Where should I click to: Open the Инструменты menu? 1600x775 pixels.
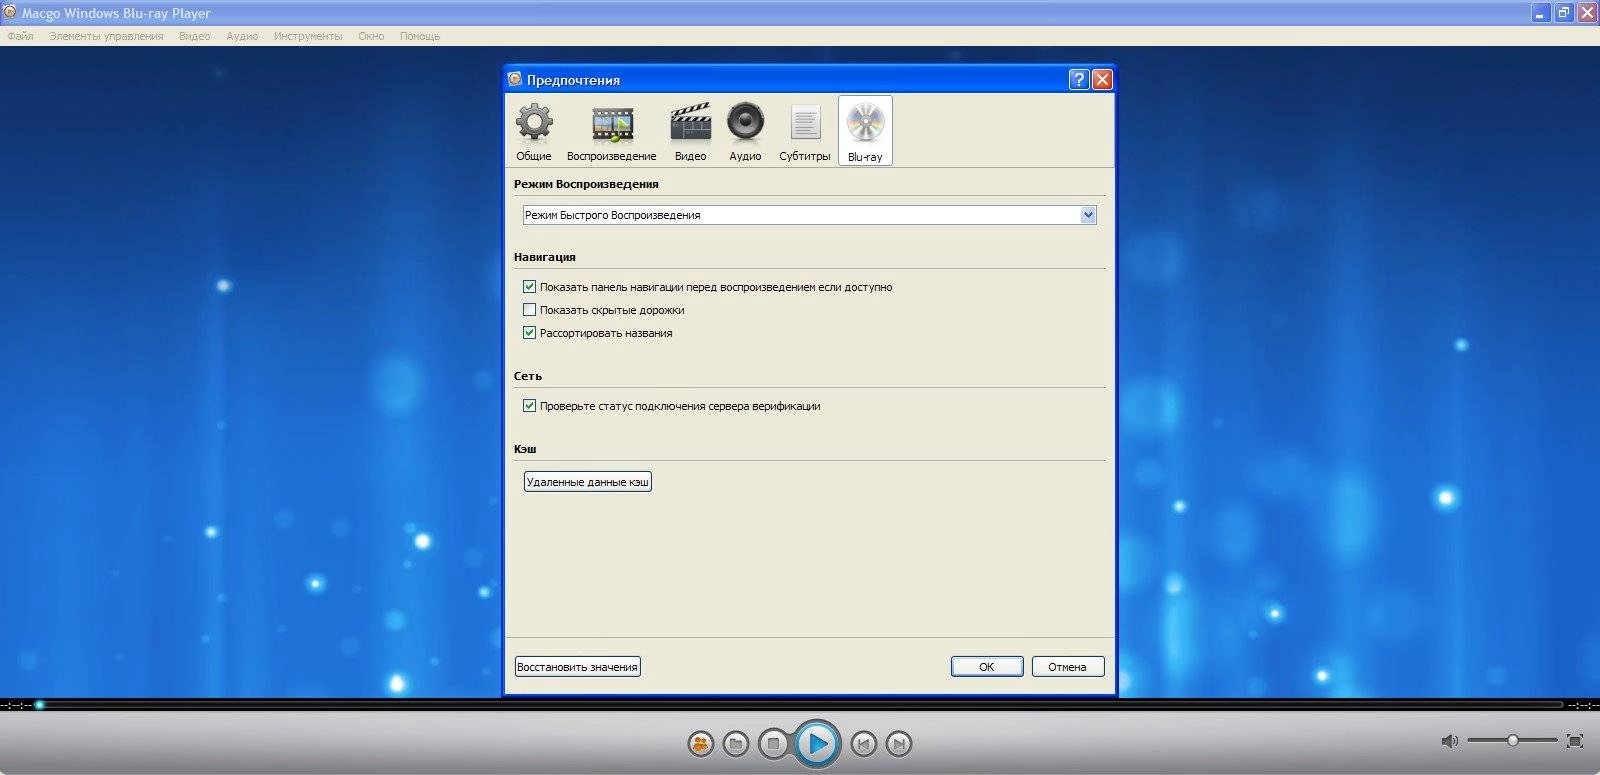(x=308, y=36)
